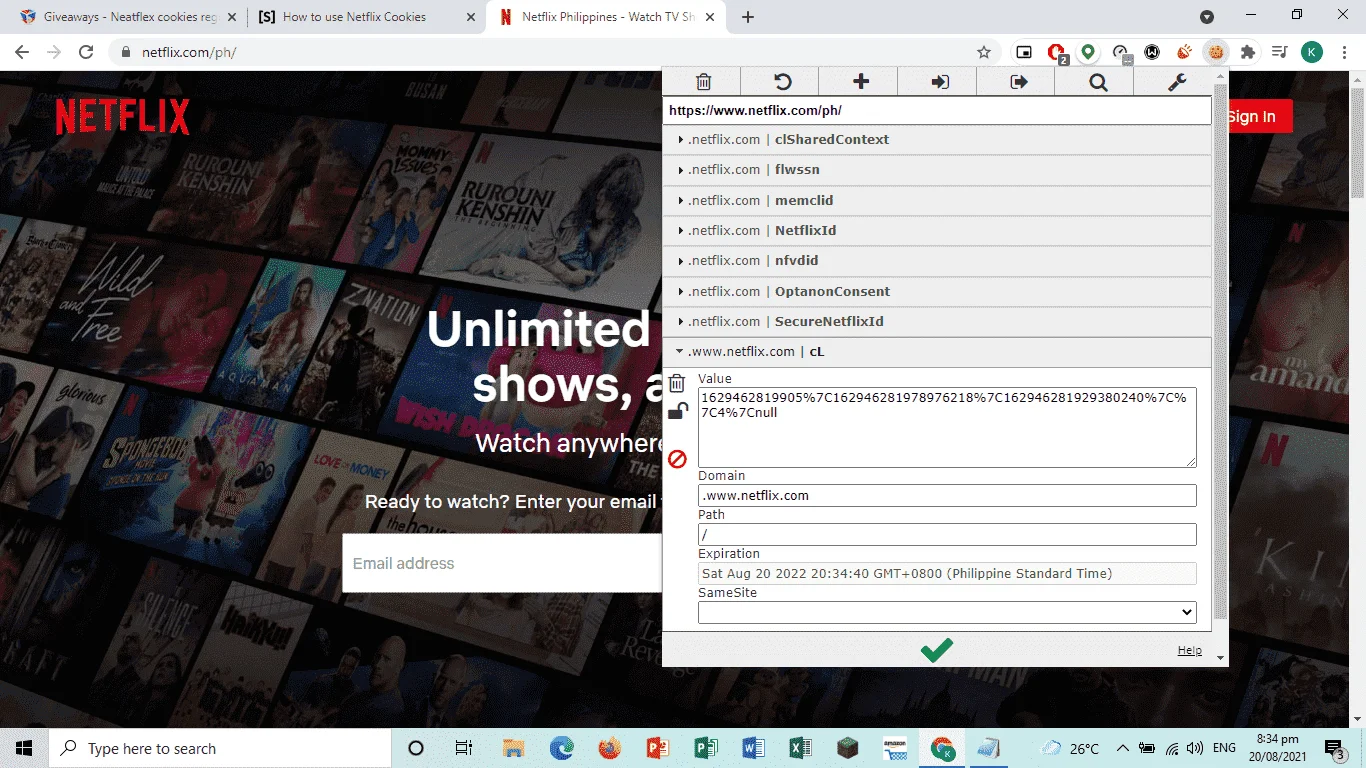Viewport: 1366px width, 768px height.
Task: Open a new browser tab
Action: 748,17
